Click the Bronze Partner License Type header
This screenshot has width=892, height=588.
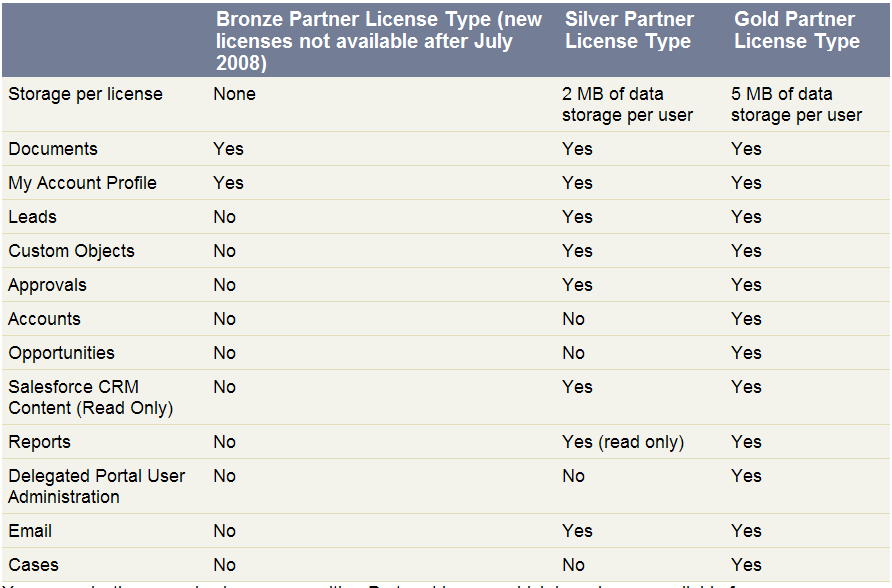pos(379,41)
